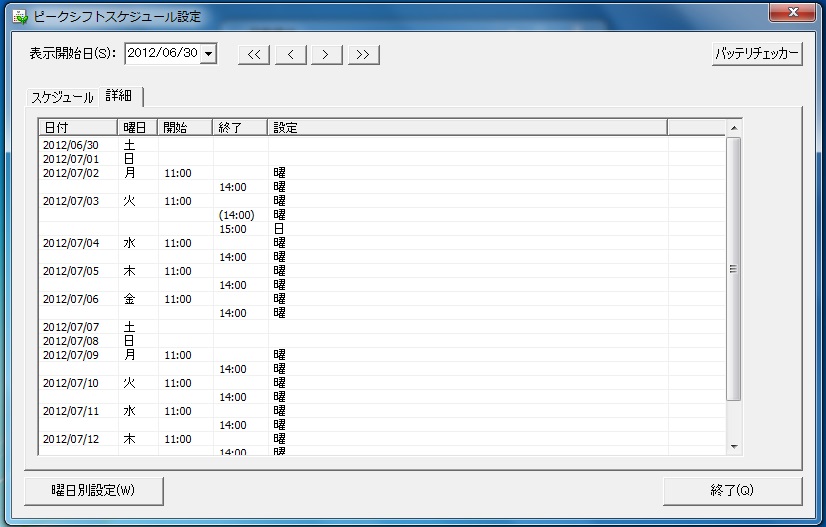Click 11:00 start time for 2012/07/10
This screenshot has height=527, width=826.
178,383
